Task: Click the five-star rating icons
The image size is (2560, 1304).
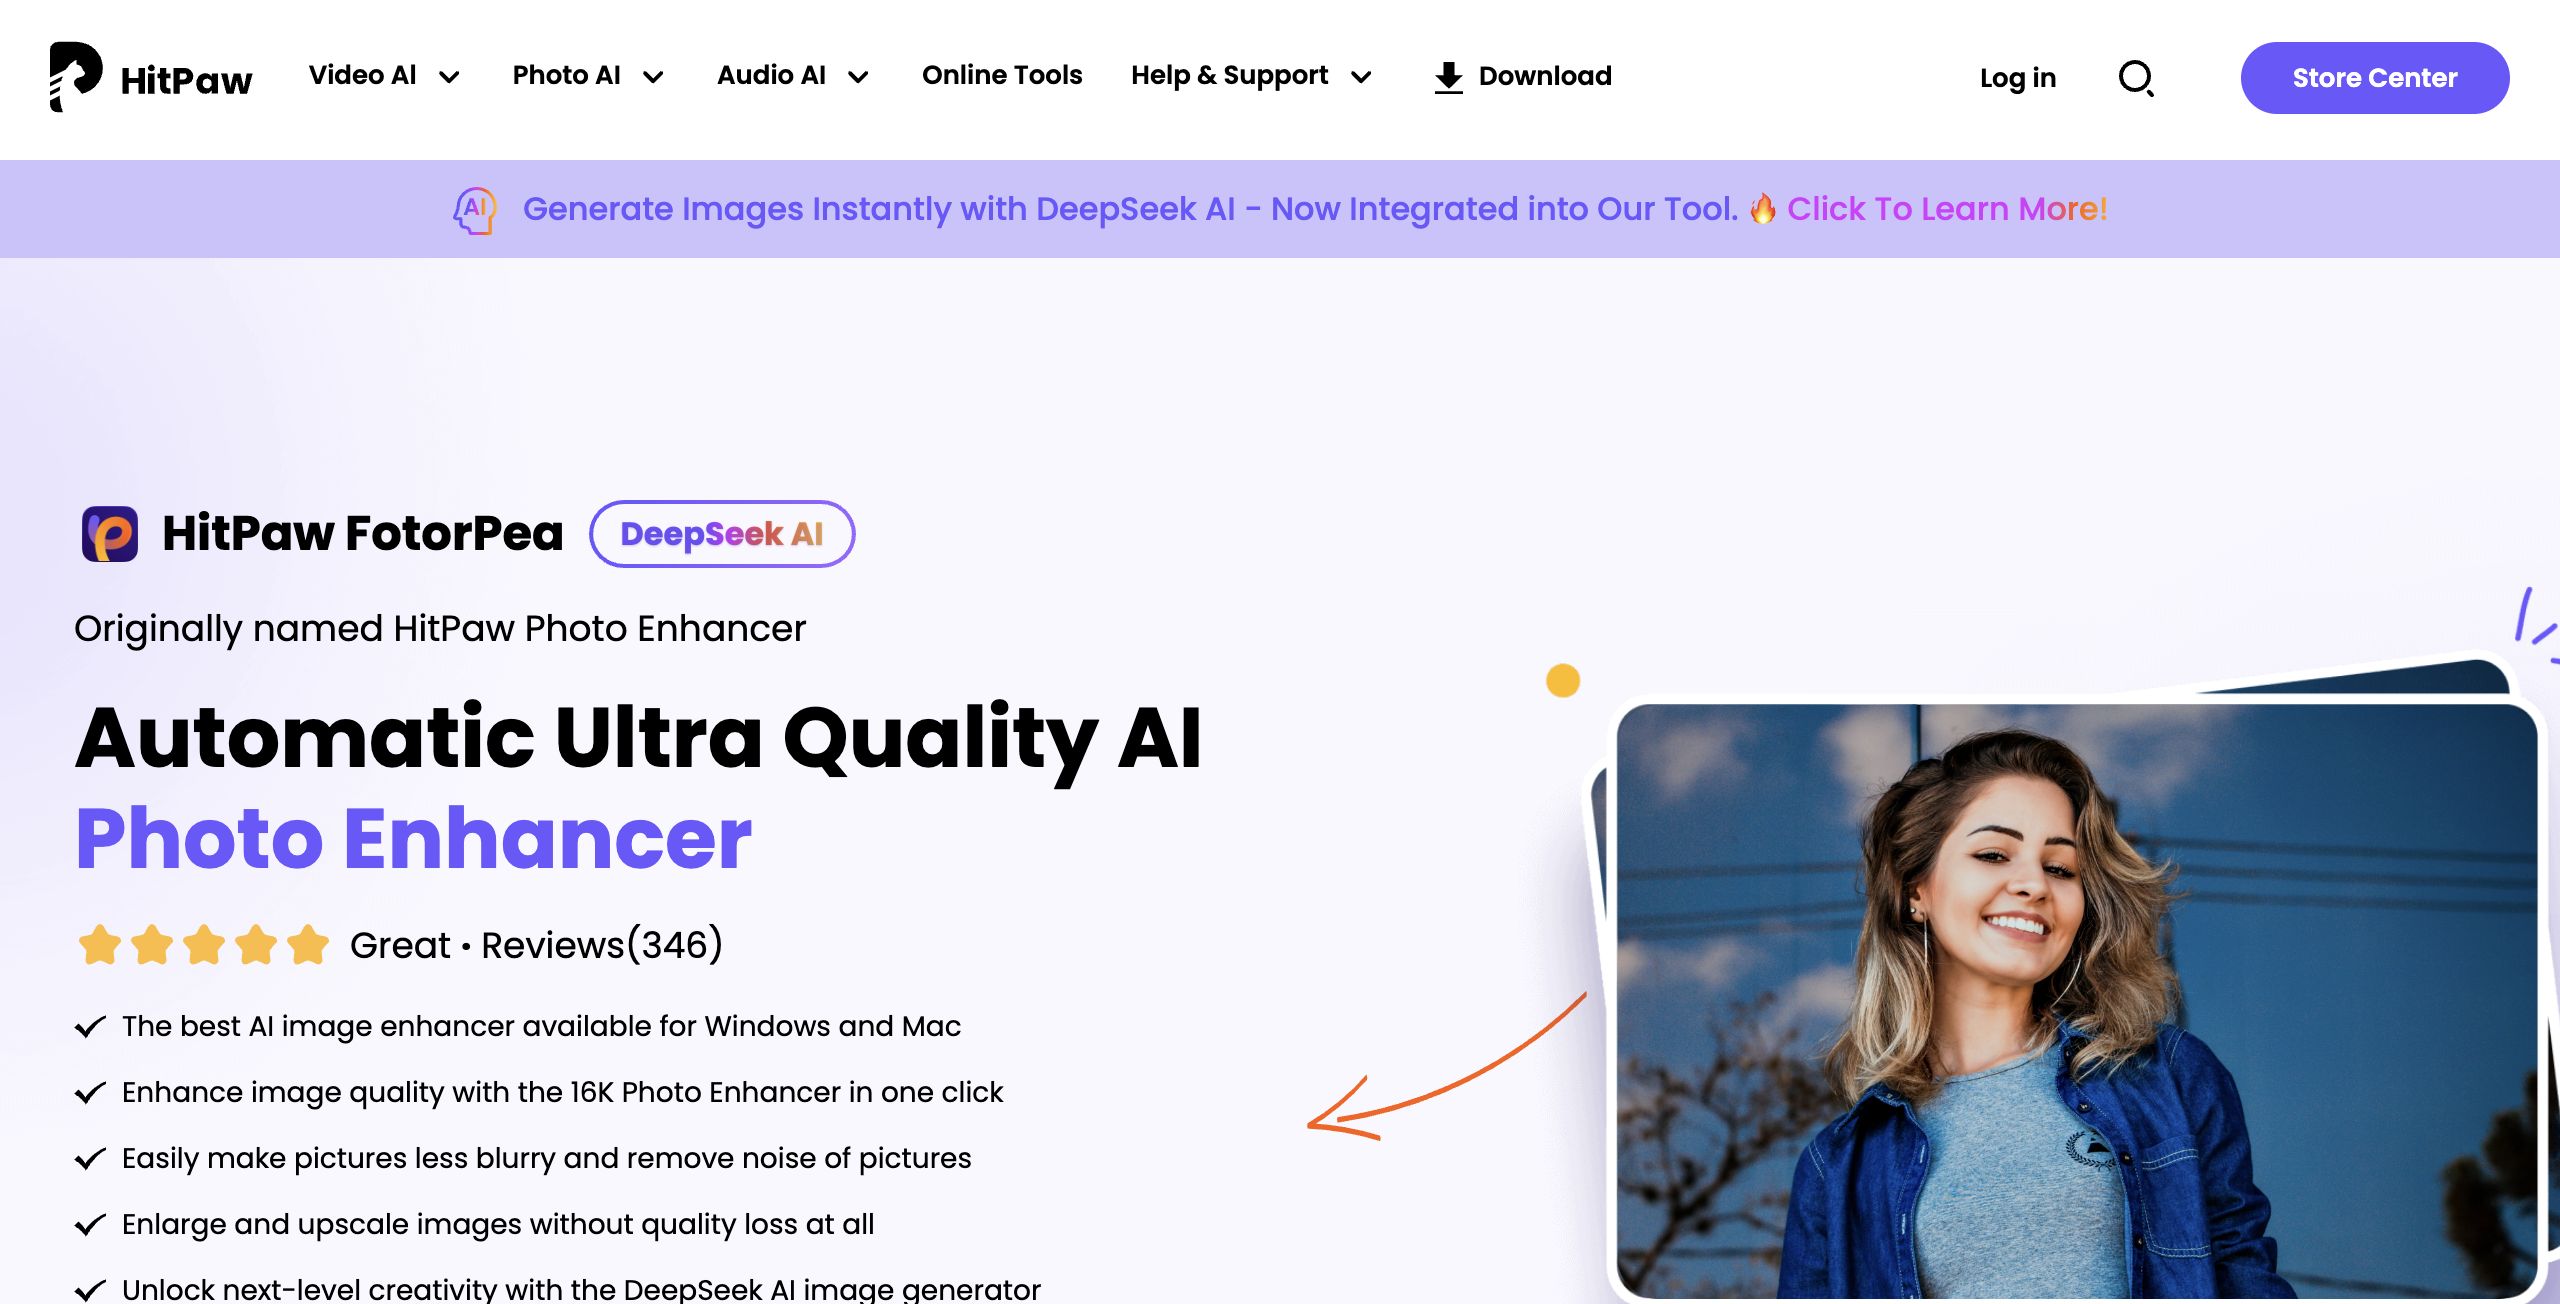Action: point(204,945)
